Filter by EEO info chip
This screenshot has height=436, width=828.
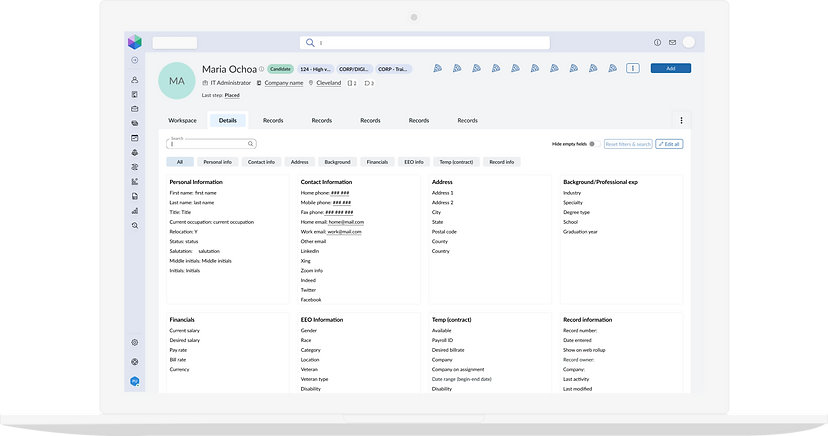(413, 162)
